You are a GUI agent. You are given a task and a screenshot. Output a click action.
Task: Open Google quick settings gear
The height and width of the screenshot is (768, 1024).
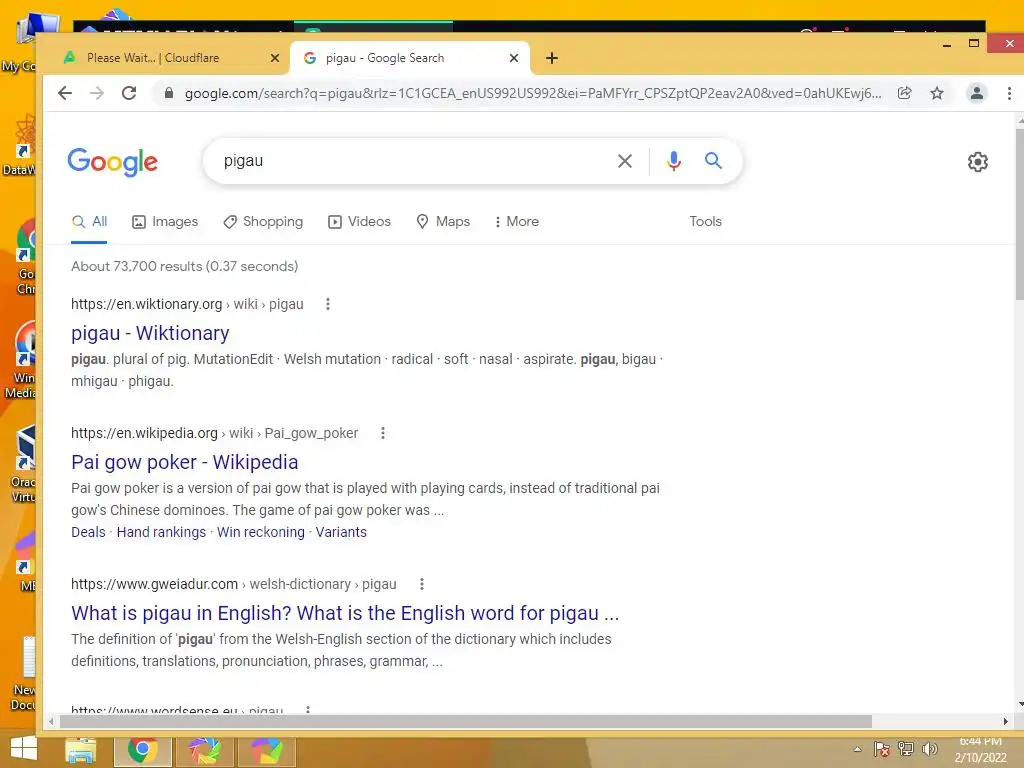[x=978, y=162]
